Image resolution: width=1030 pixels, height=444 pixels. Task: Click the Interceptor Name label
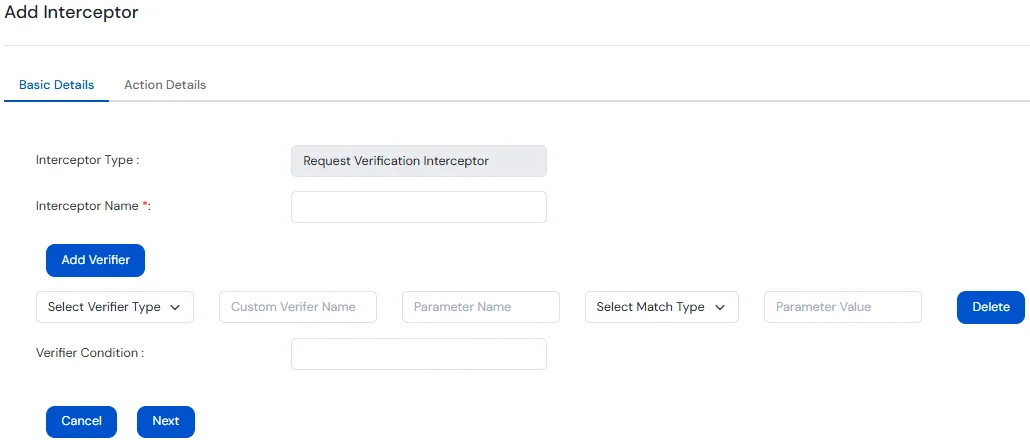(93, 206)
